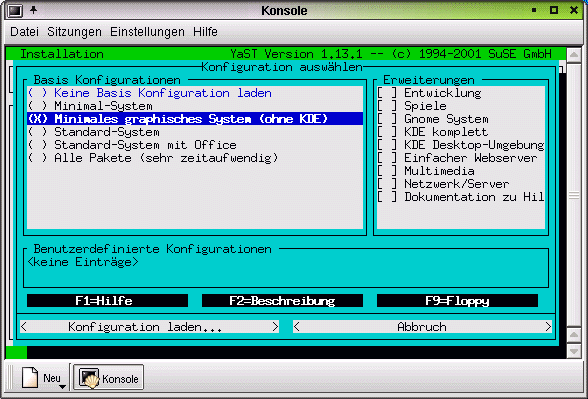Screen dimensions: 588x399
Task: Check the KDE komplett extension box
Action: point(387,132)
